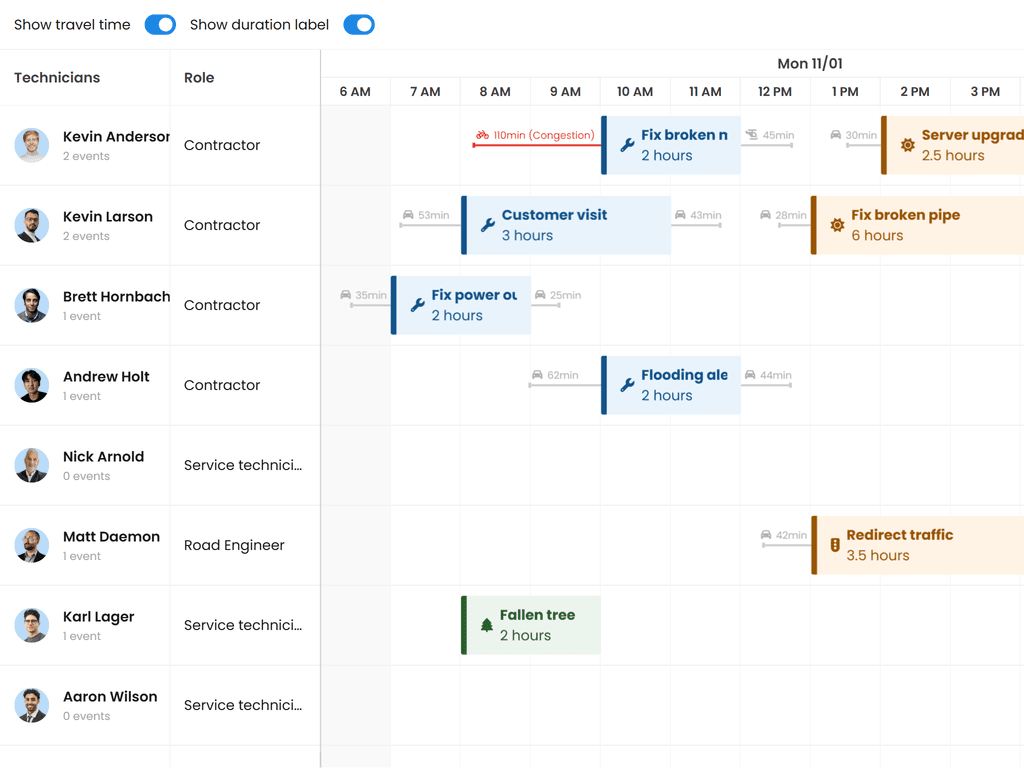Toggle the Show travel time switch

point(160,25)
